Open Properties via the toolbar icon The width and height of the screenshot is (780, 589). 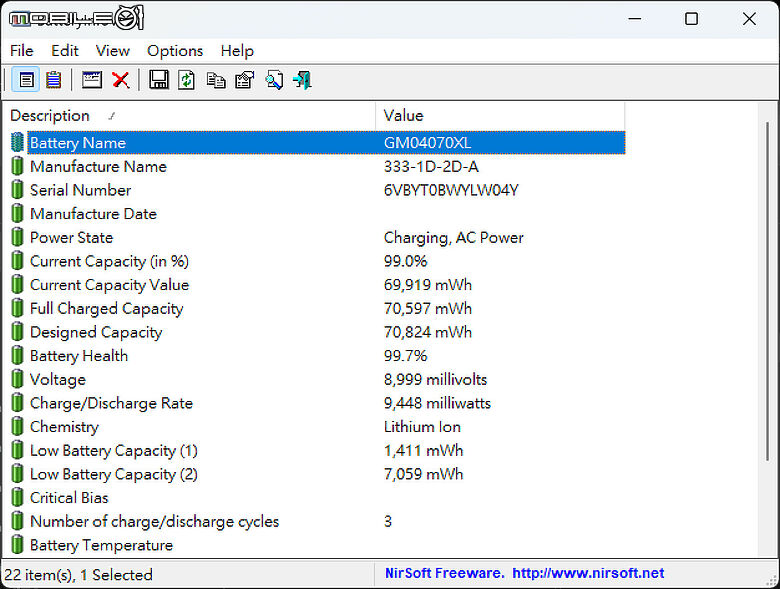pos(245,80)
